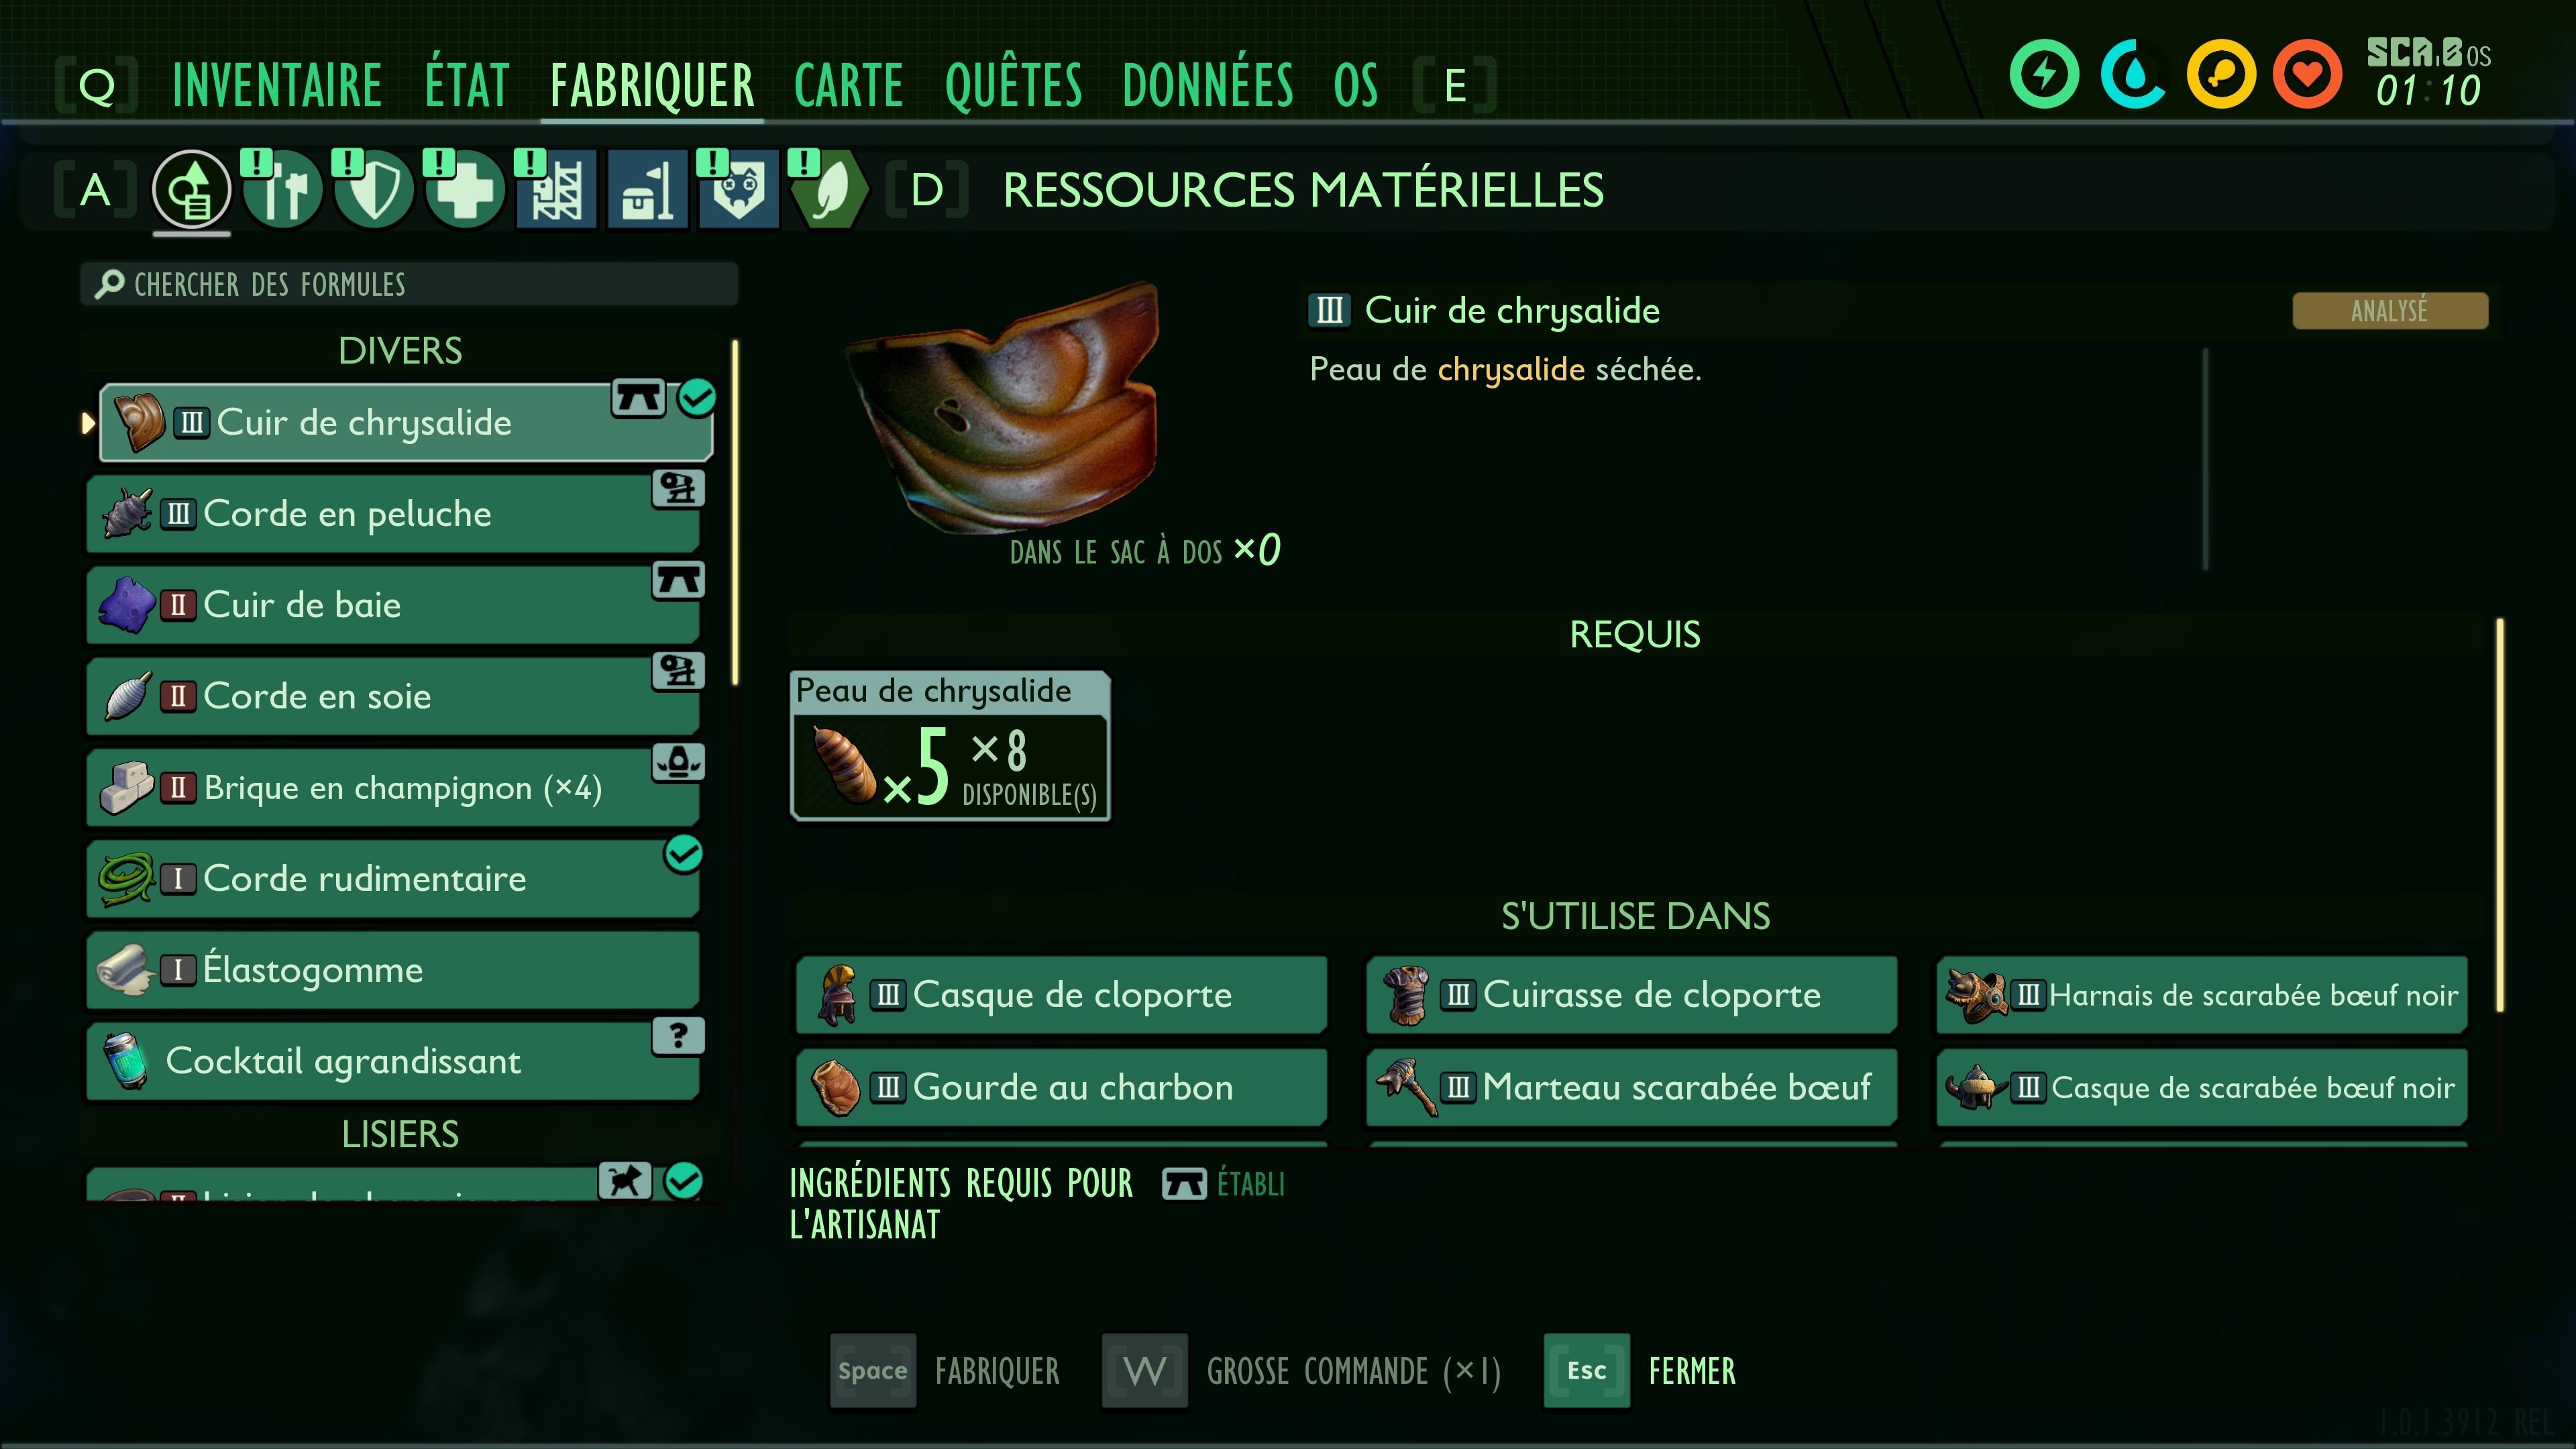The width and height of the screenshot is (2576, 1449).
Task: Click the heart health status icon
Action: [x=2307, y=74]
